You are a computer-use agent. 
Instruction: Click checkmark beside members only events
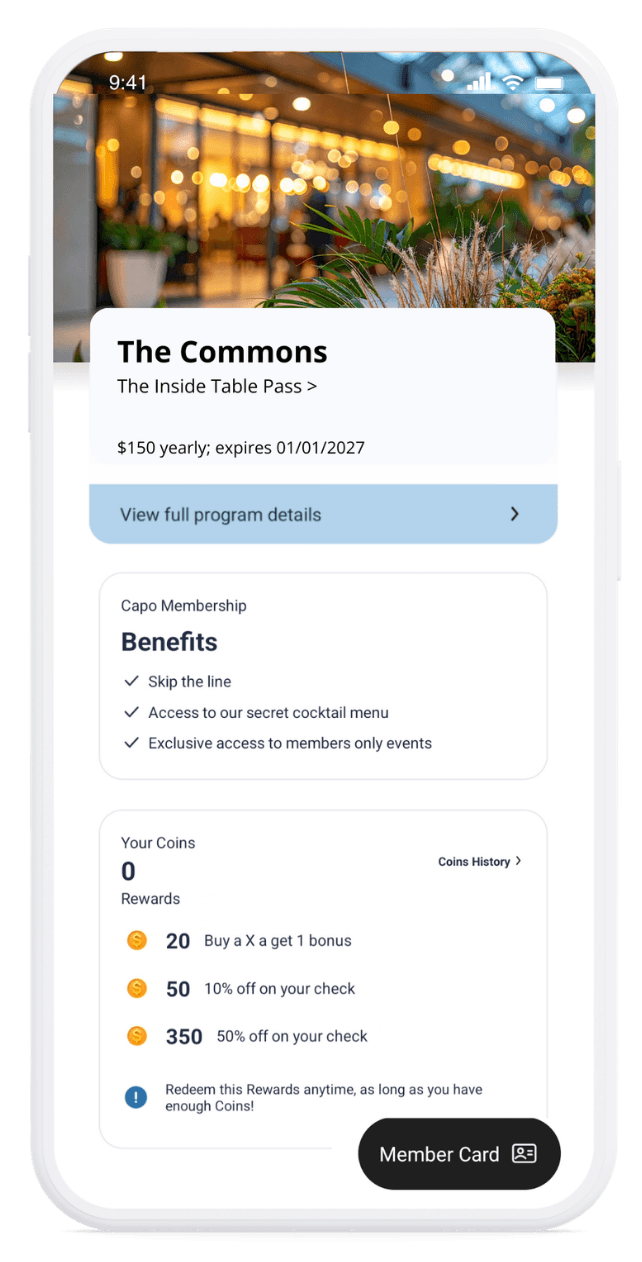point(131,743)
